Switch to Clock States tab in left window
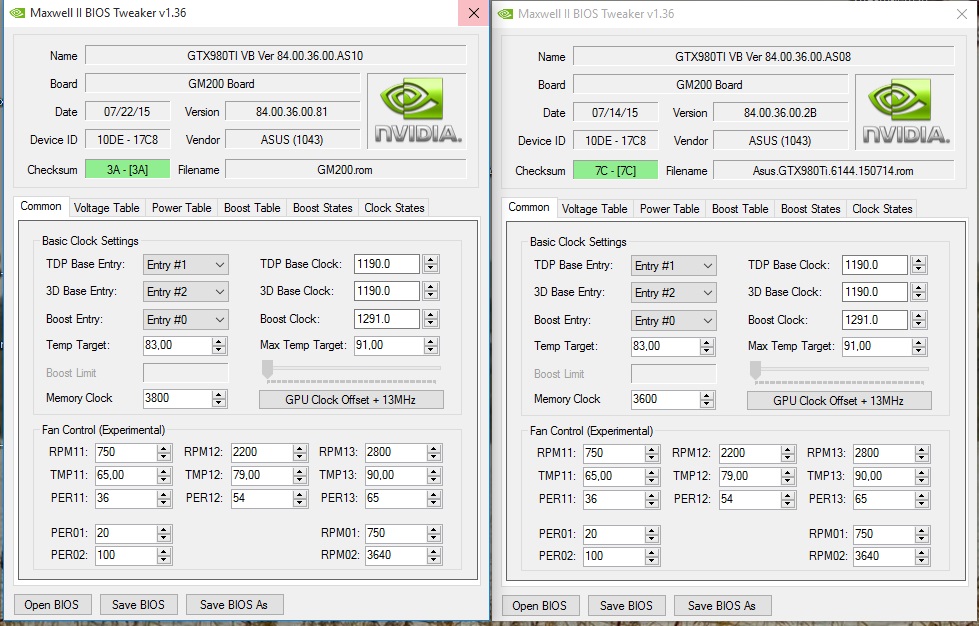 tap(395, 208)
